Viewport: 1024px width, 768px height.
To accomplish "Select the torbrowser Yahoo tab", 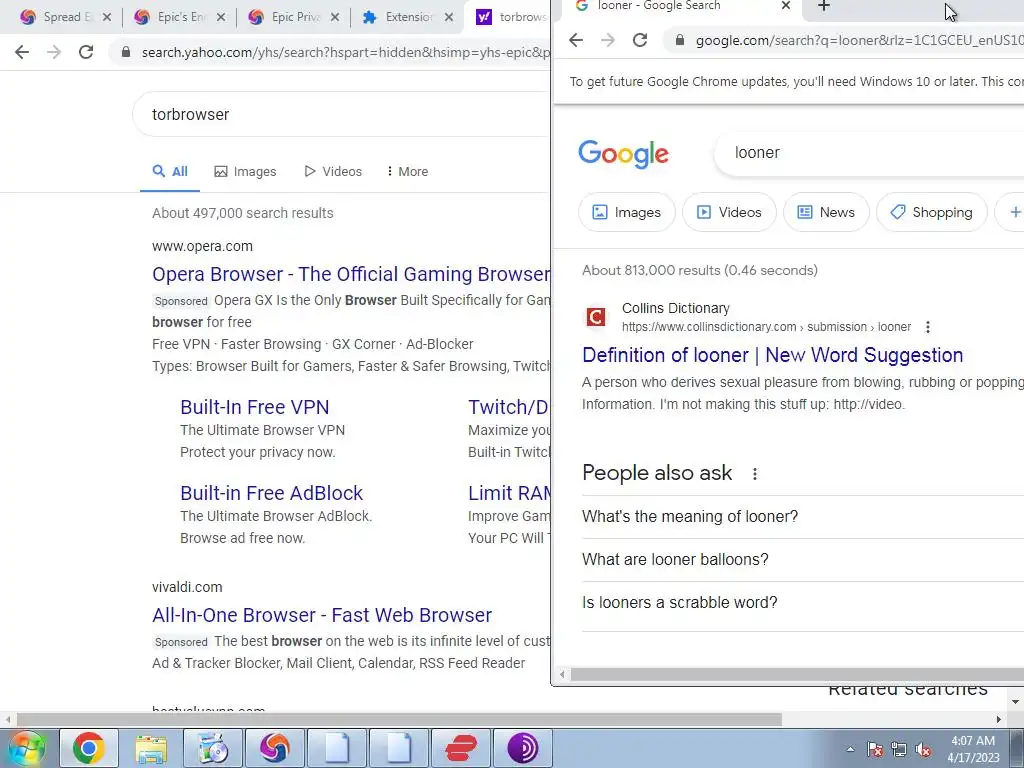I will (x=511, y=17).
